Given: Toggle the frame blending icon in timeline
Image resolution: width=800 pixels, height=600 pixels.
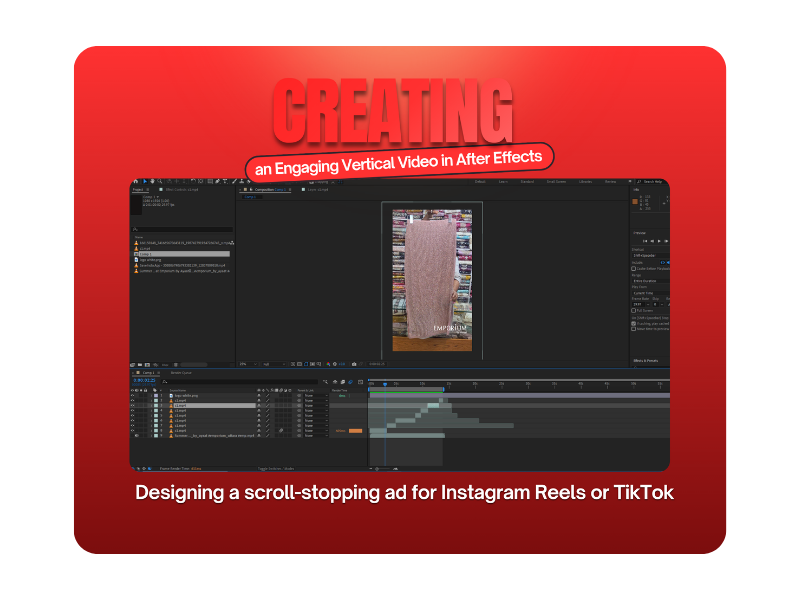Looking at the screenshot, I should (x=343, y=382).
